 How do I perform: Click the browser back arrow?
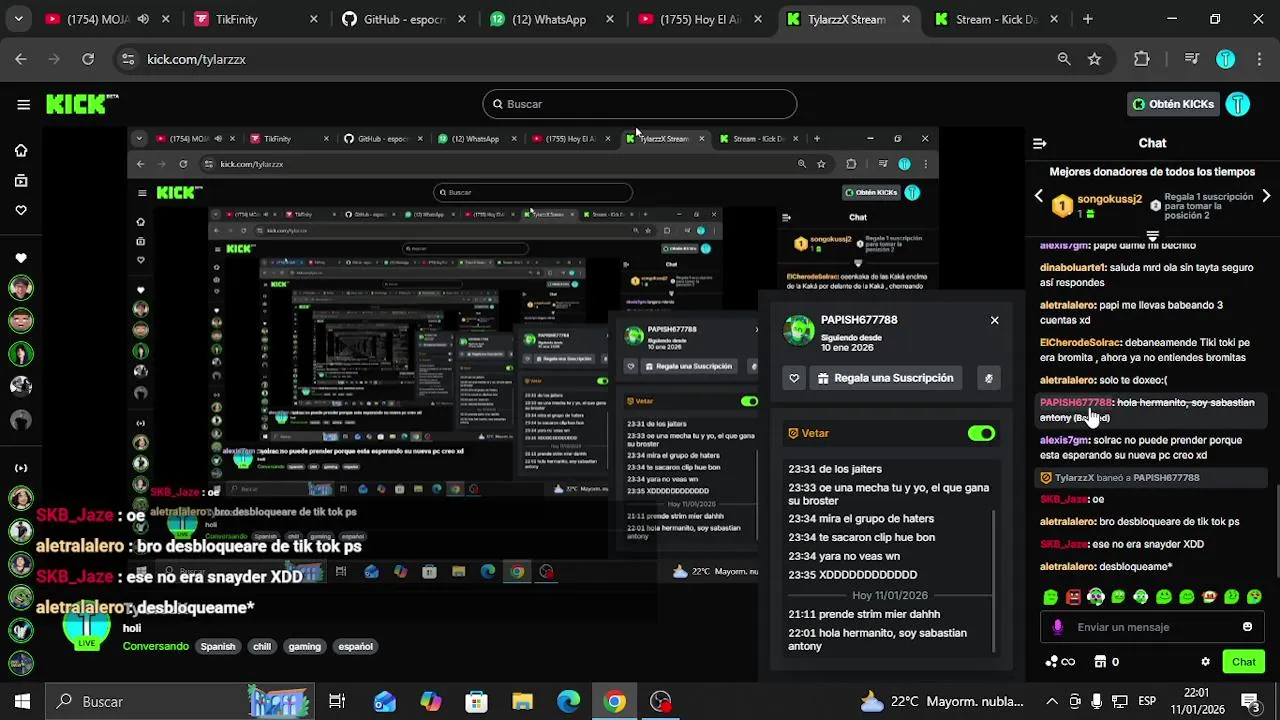click(x=21, y=59)
